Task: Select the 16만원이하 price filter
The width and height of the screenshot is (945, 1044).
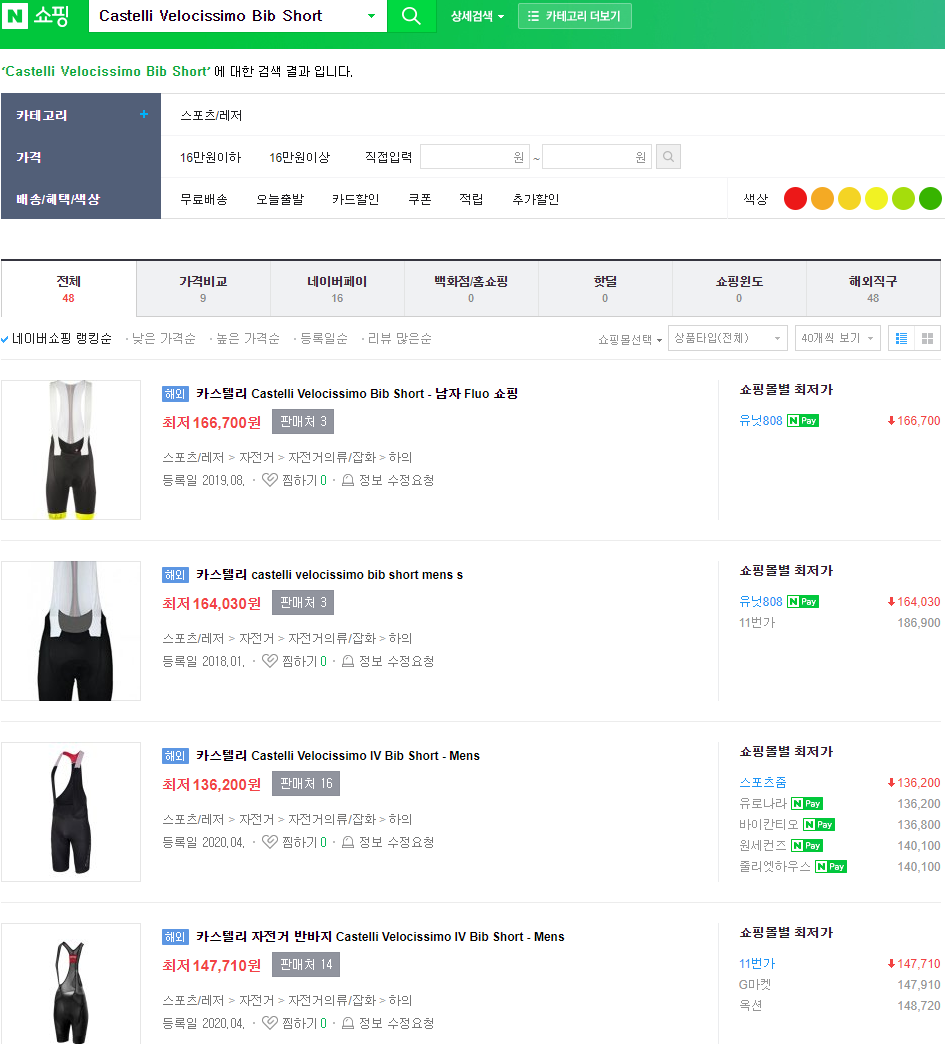Action: (210, 157)
